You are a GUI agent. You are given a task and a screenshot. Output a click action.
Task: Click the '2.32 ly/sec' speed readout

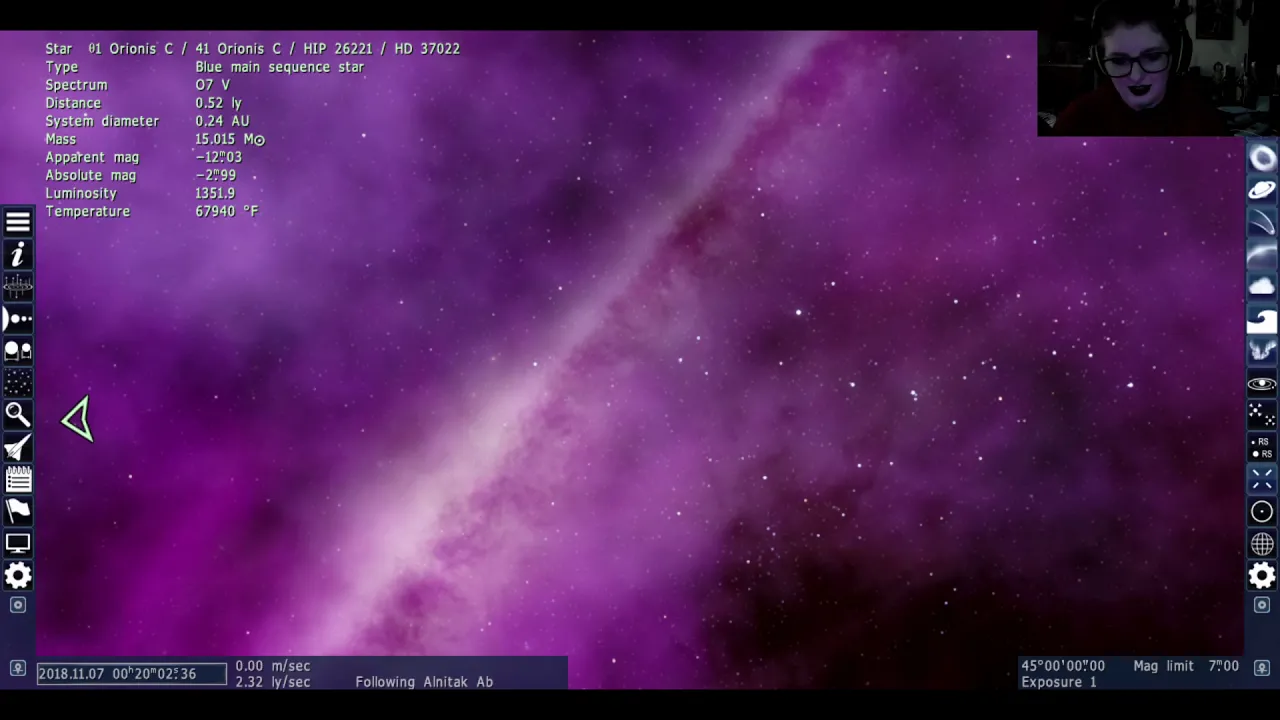point(273,682)
